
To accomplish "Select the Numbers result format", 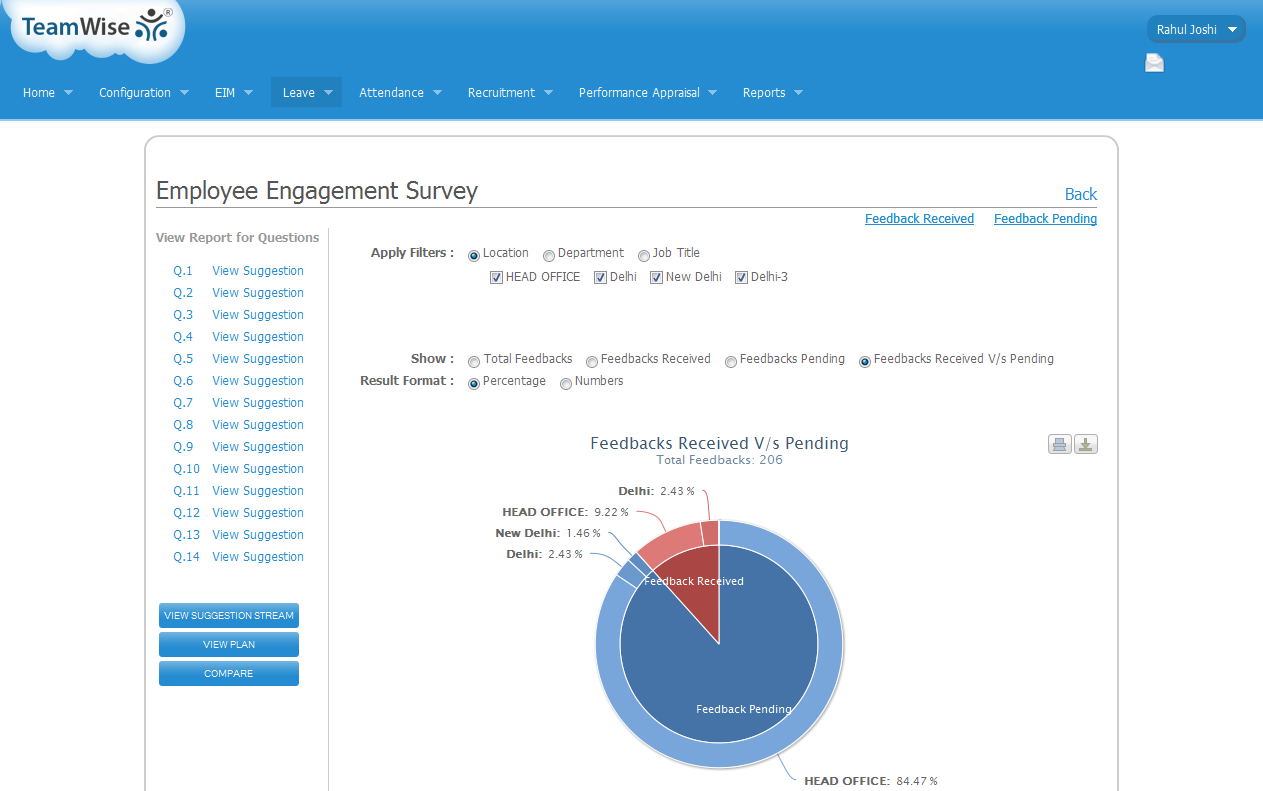I will (x=566, y=384).
